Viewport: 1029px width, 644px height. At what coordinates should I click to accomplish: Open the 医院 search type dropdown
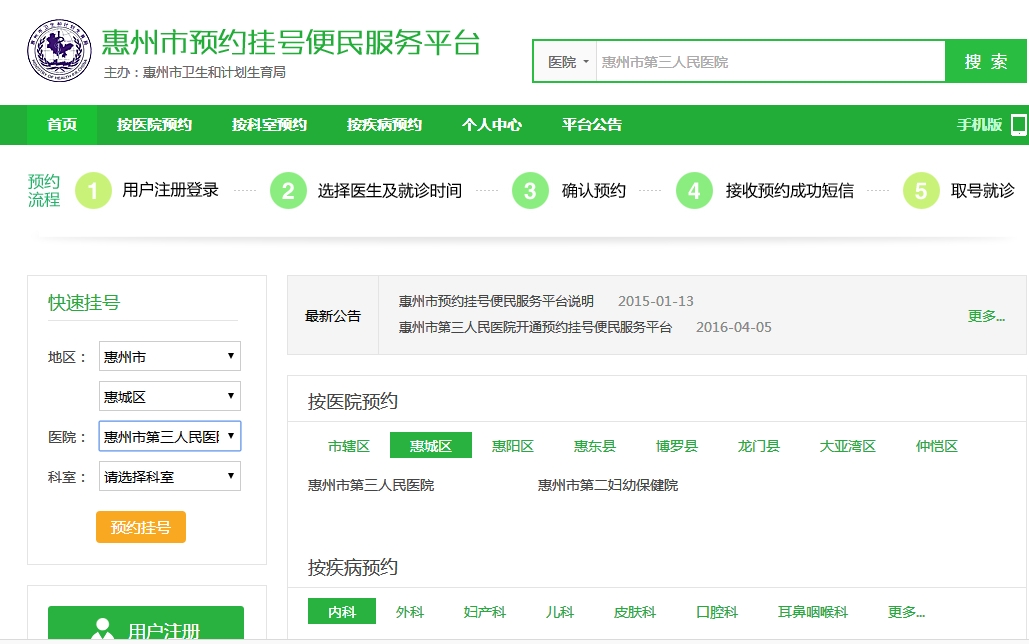click(567, 62)
